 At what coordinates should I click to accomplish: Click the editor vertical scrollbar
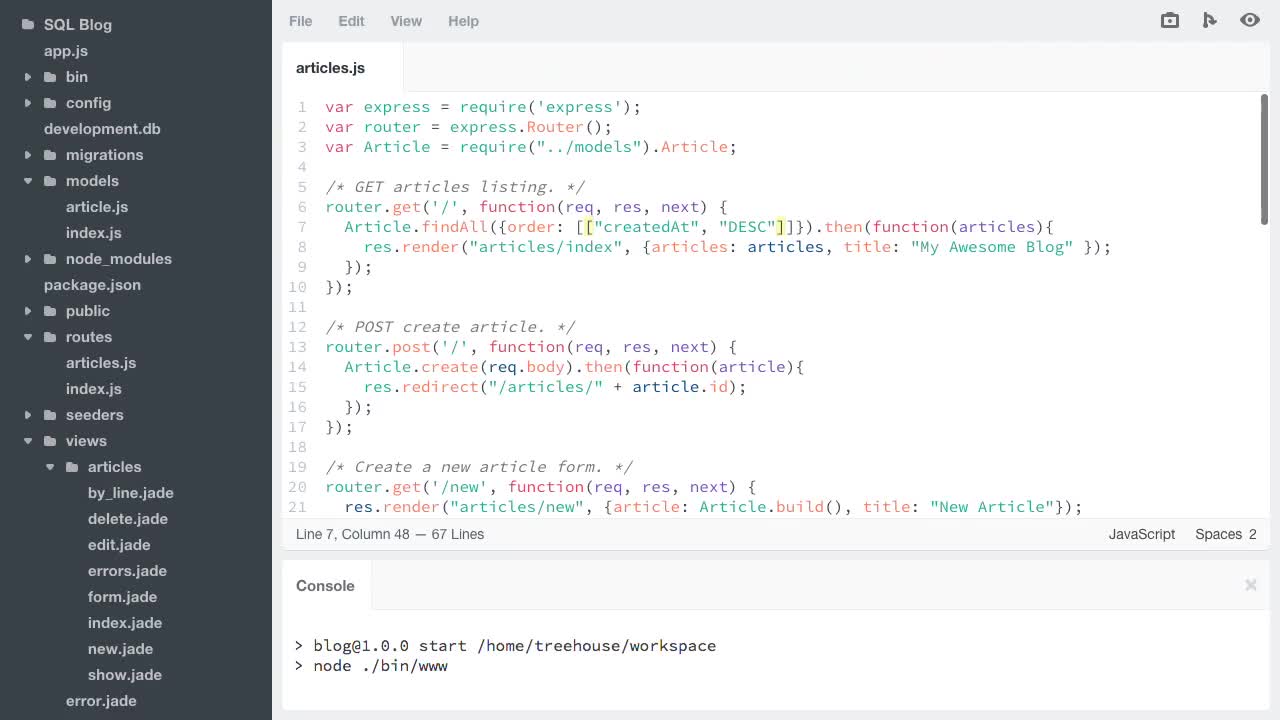1264,160
